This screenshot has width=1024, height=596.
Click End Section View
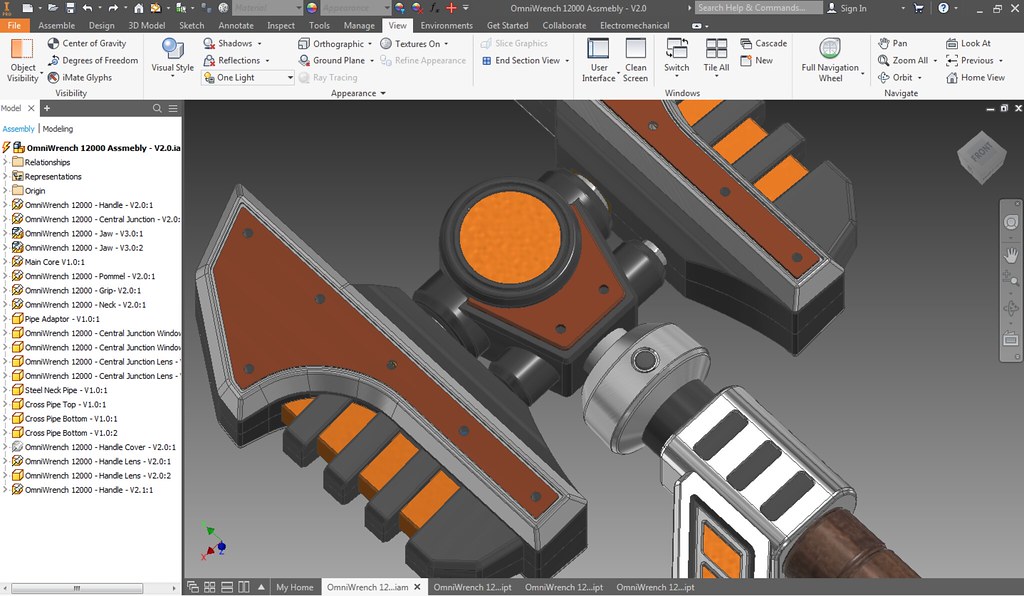[x=526, y=60]
